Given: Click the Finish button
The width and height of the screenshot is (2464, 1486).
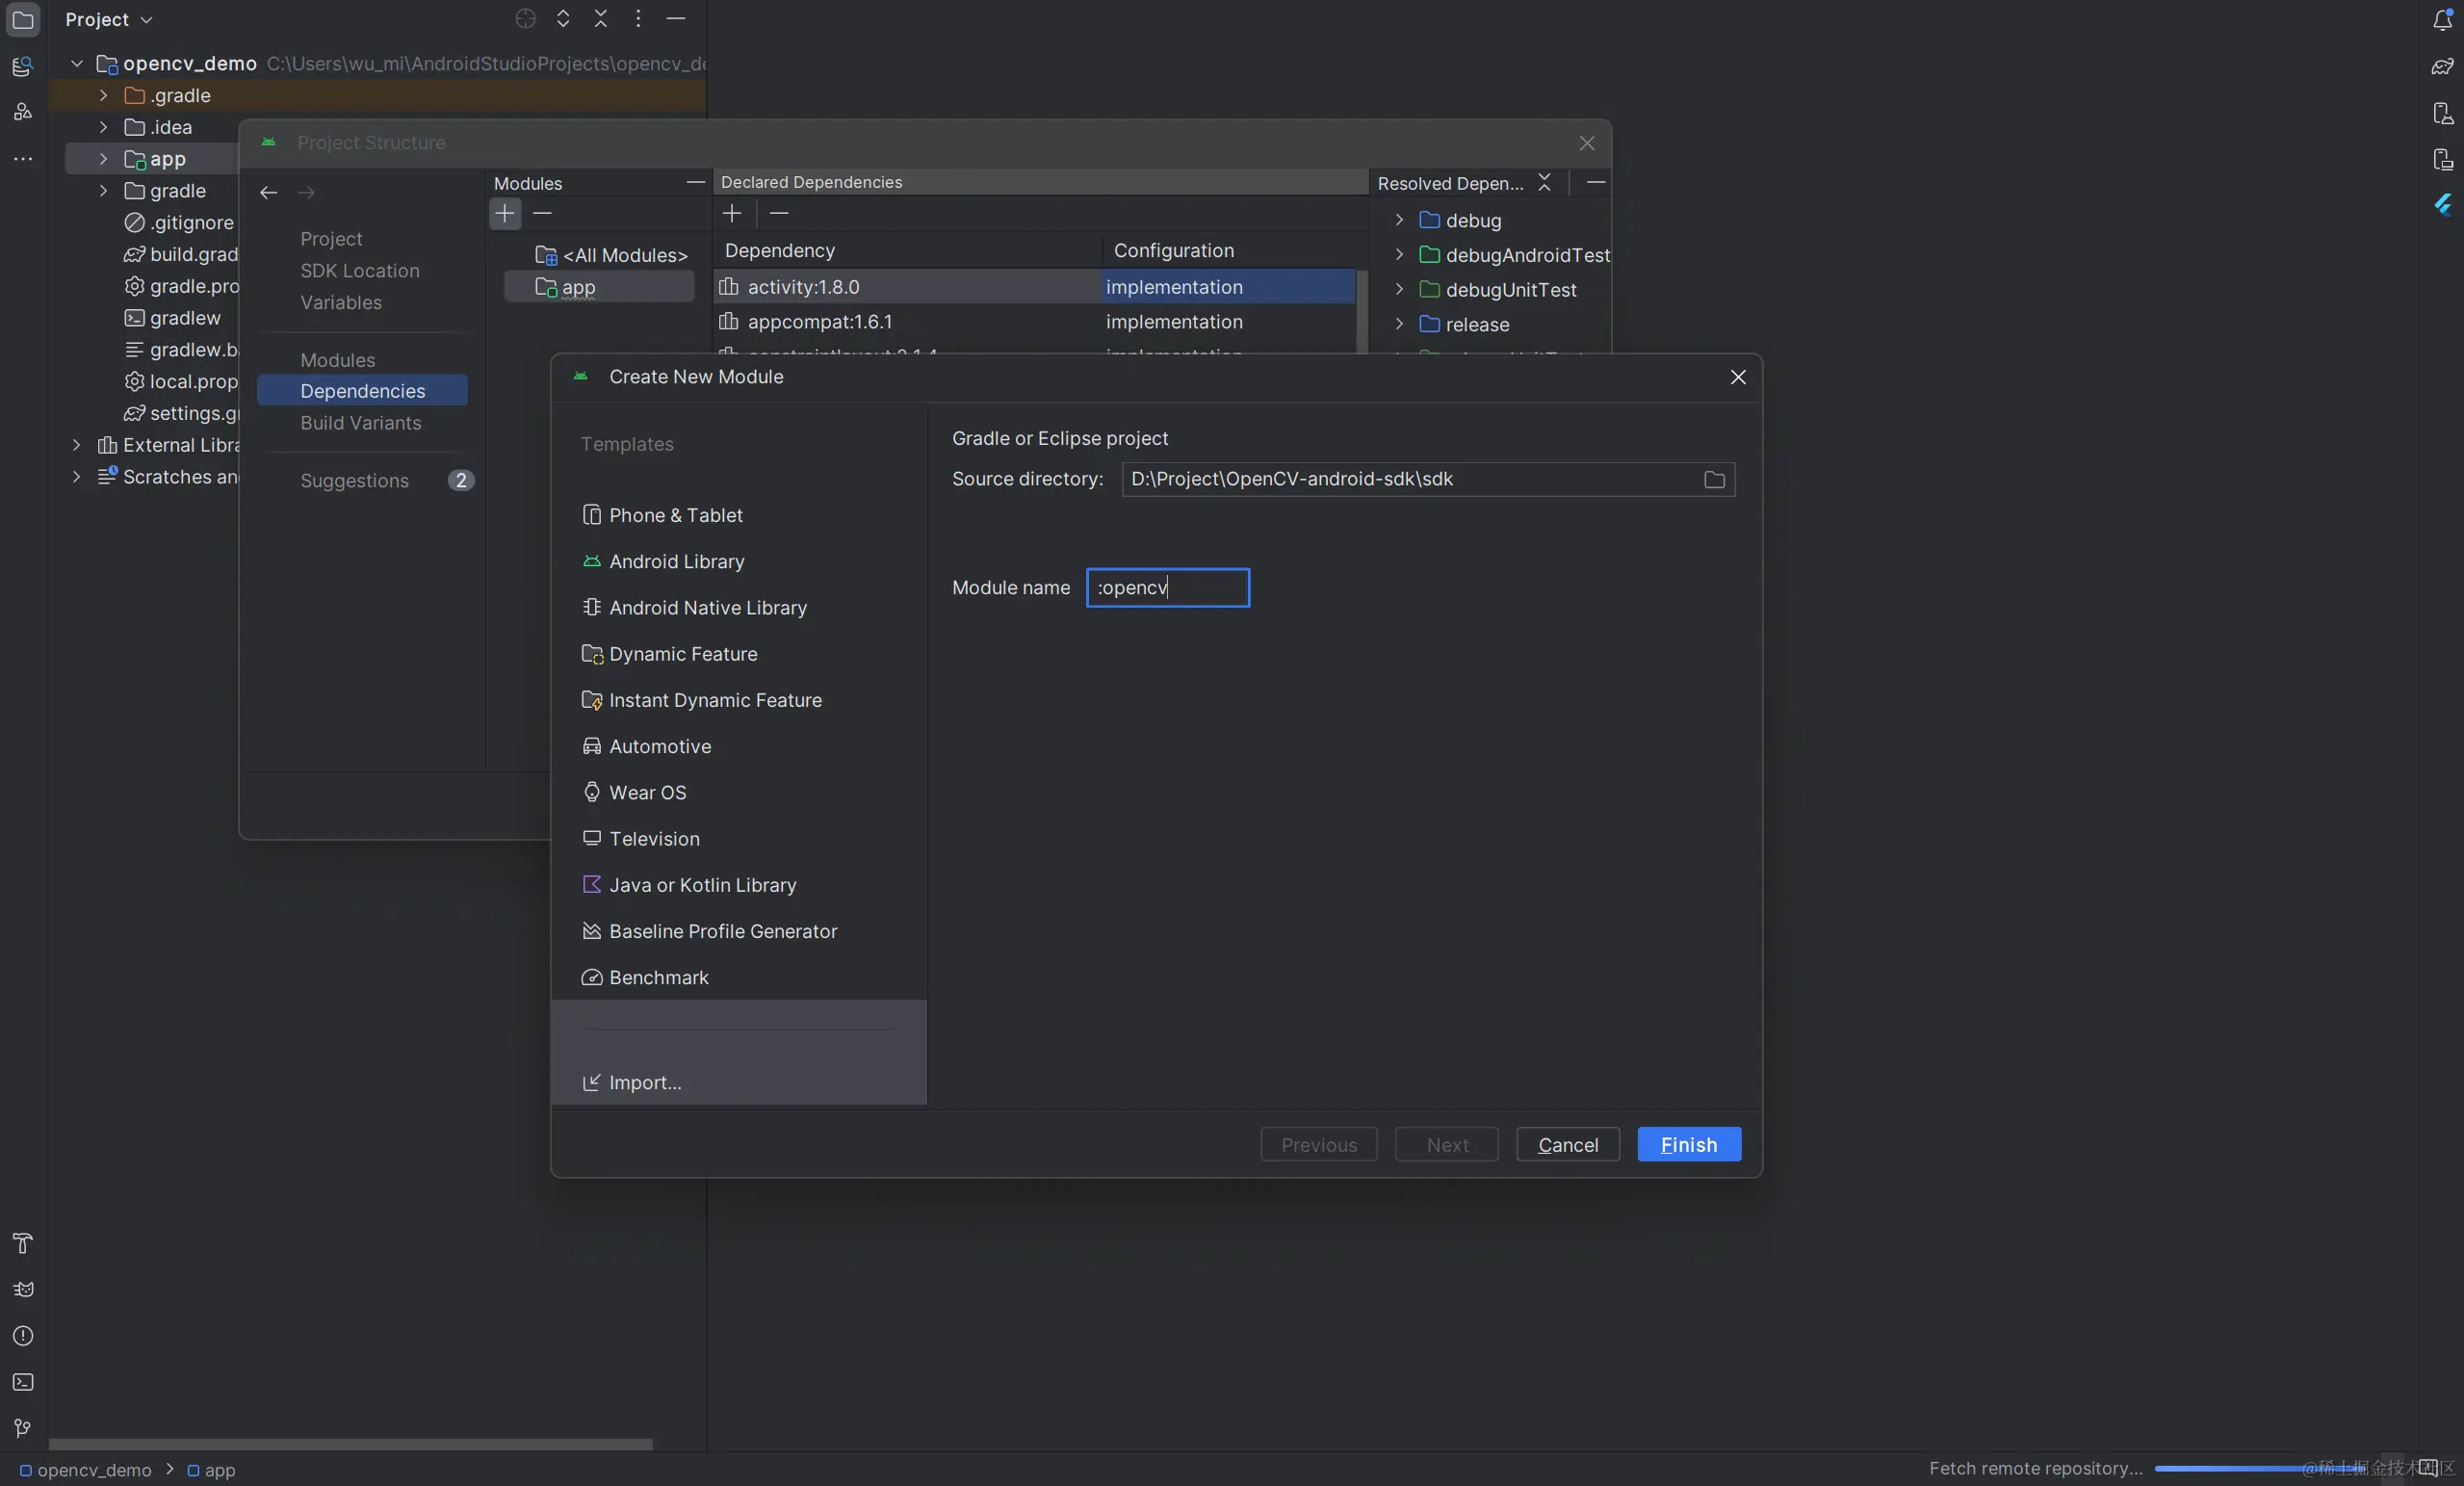Looking at the screenshot, I should (1689, 1145).
